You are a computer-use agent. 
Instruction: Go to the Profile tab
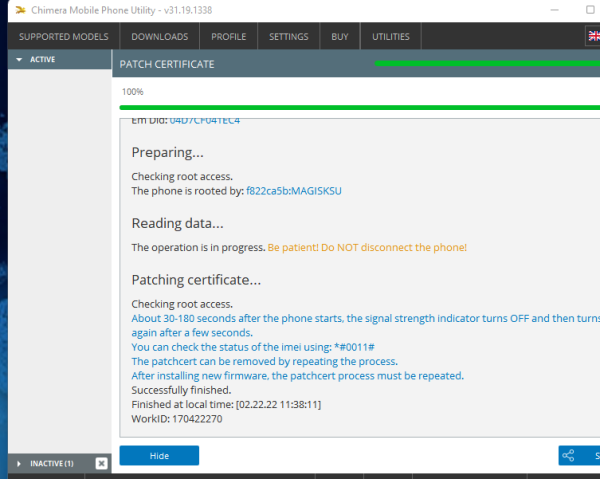(x=228, y=36)
